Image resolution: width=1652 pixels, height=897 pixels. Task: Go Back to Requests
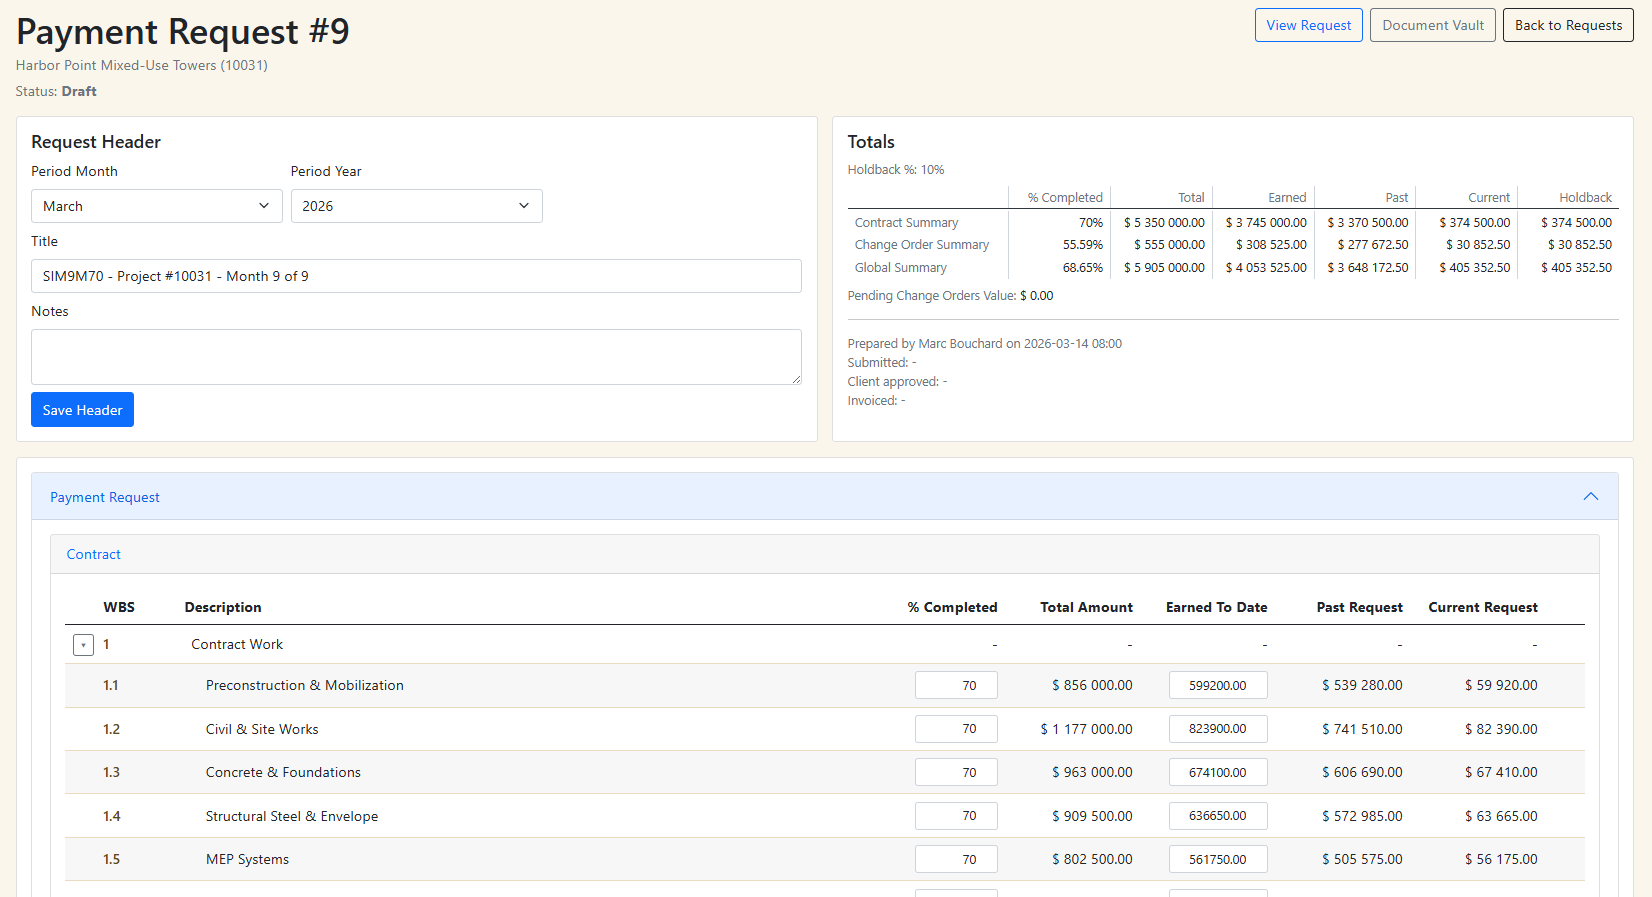tap(1567, 25)
